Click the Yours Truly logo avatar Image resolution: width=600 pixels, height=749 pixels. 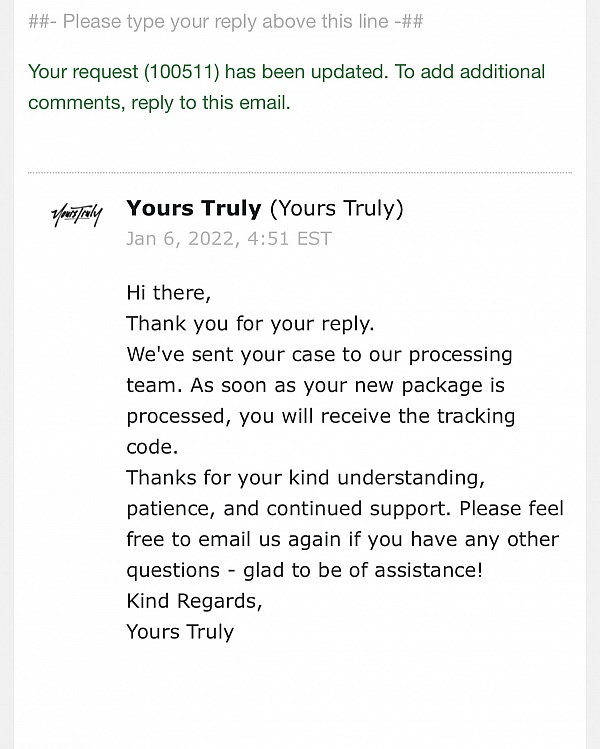pyautogui.click(x=76, y=216)
